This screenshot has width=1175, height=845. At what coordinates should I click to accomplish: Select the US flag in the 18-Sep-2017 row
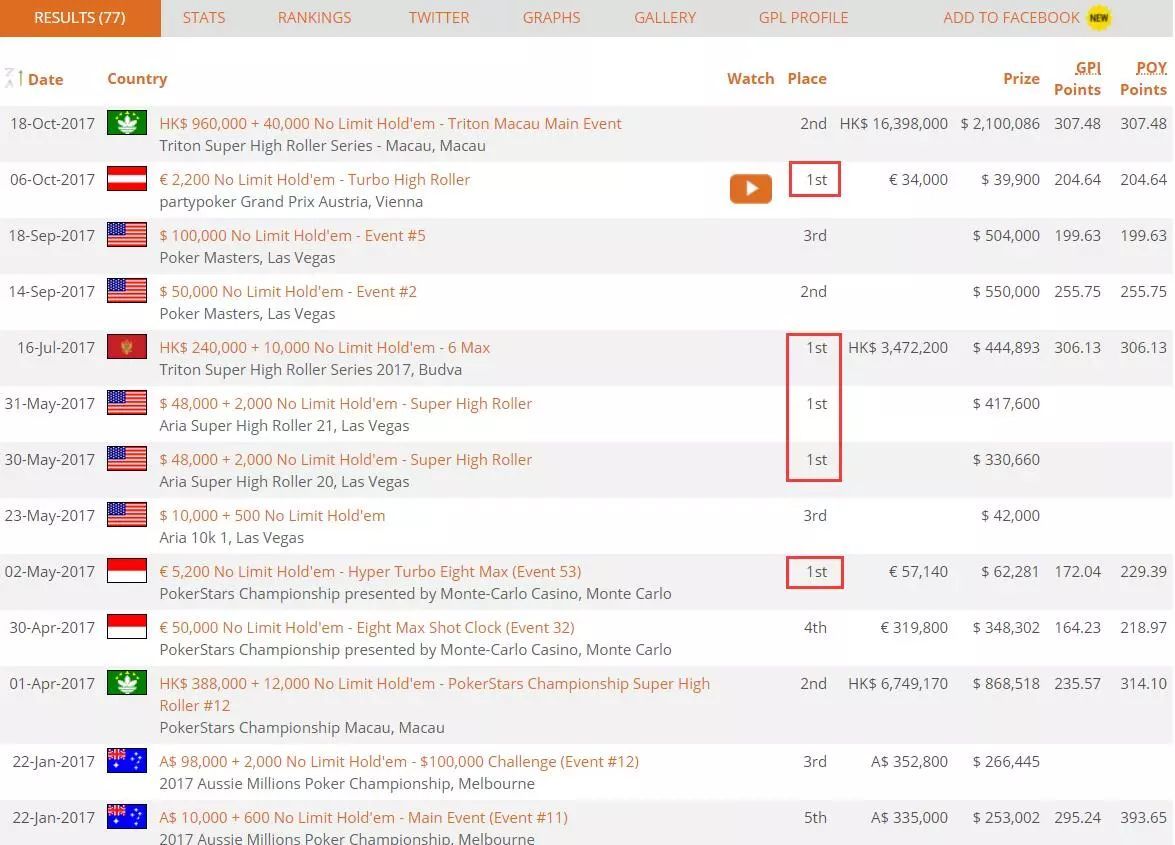tap(127, 234)
